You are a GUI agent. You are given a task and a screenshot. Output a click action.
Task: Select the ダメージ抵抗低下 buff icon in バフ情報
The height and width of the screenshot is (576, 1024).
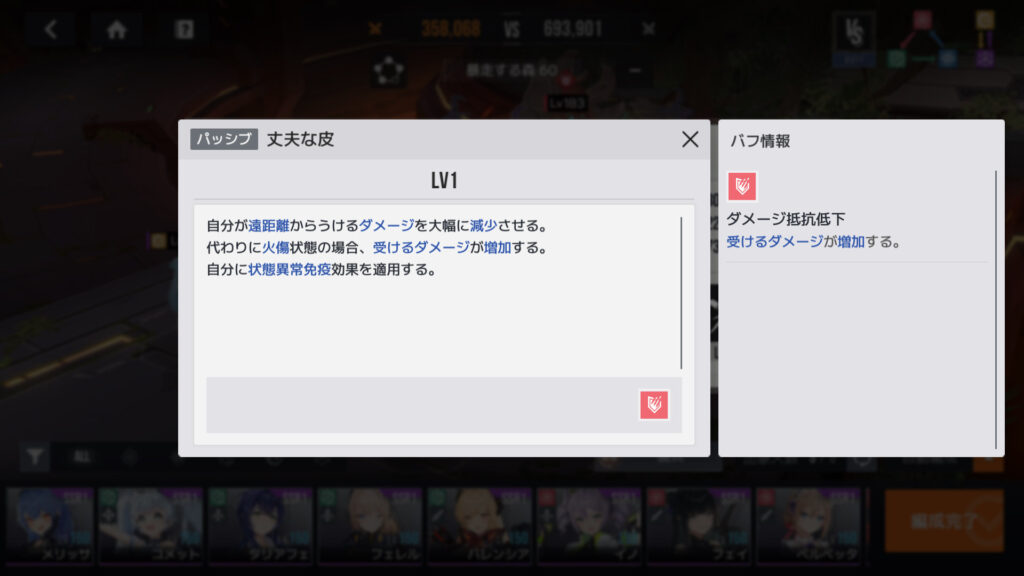coord(742,186)
